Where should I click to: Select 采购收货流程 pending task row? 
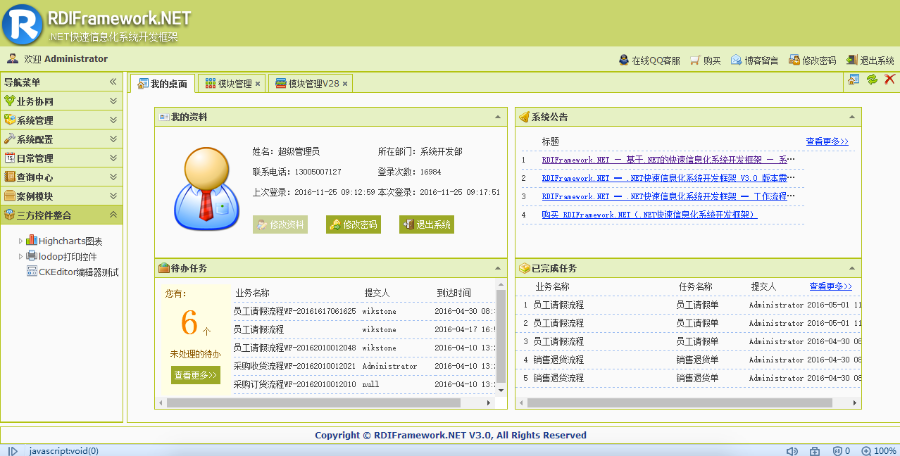[364, 366]
